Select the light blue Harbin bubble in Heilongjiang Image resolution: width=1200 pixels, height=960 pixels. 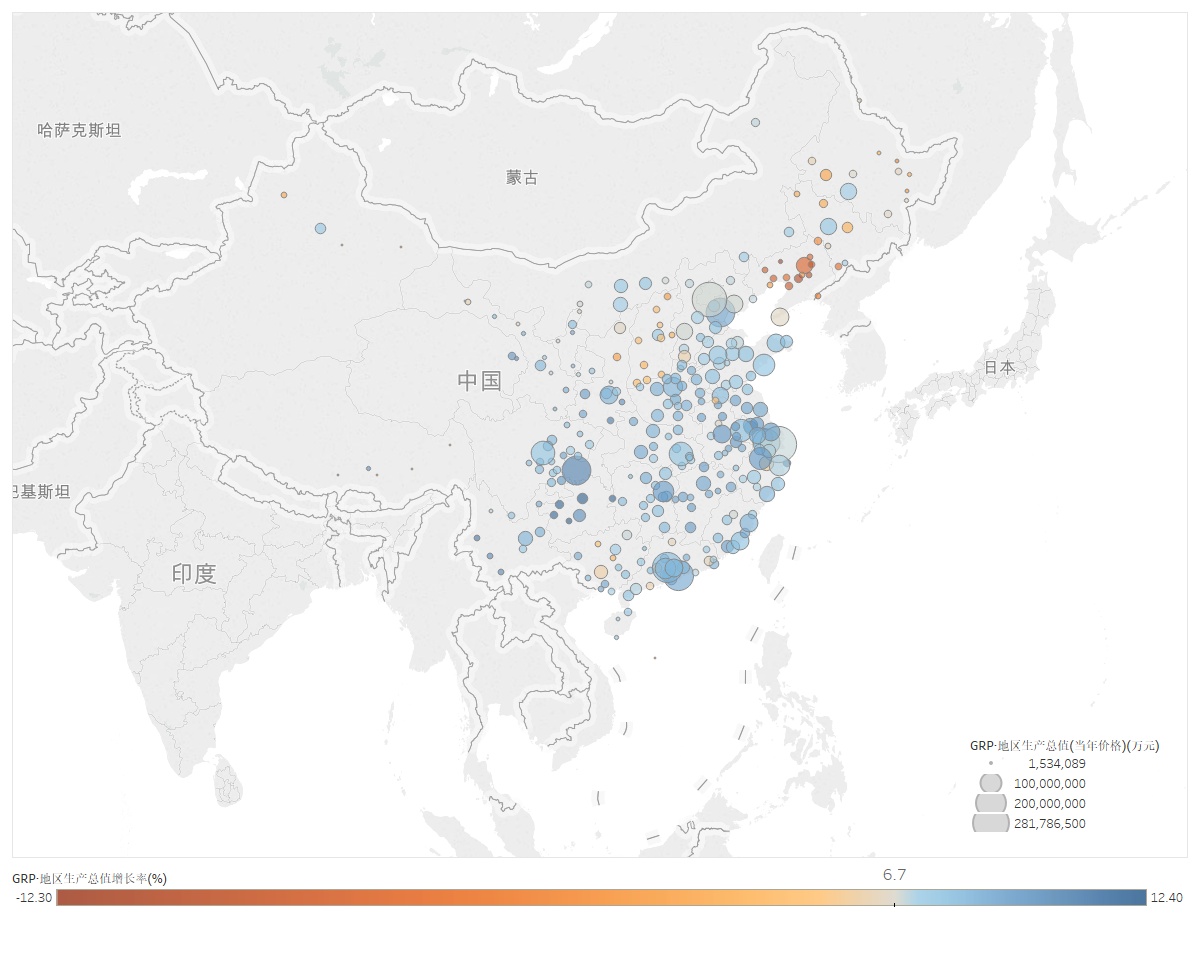point(848,191)
